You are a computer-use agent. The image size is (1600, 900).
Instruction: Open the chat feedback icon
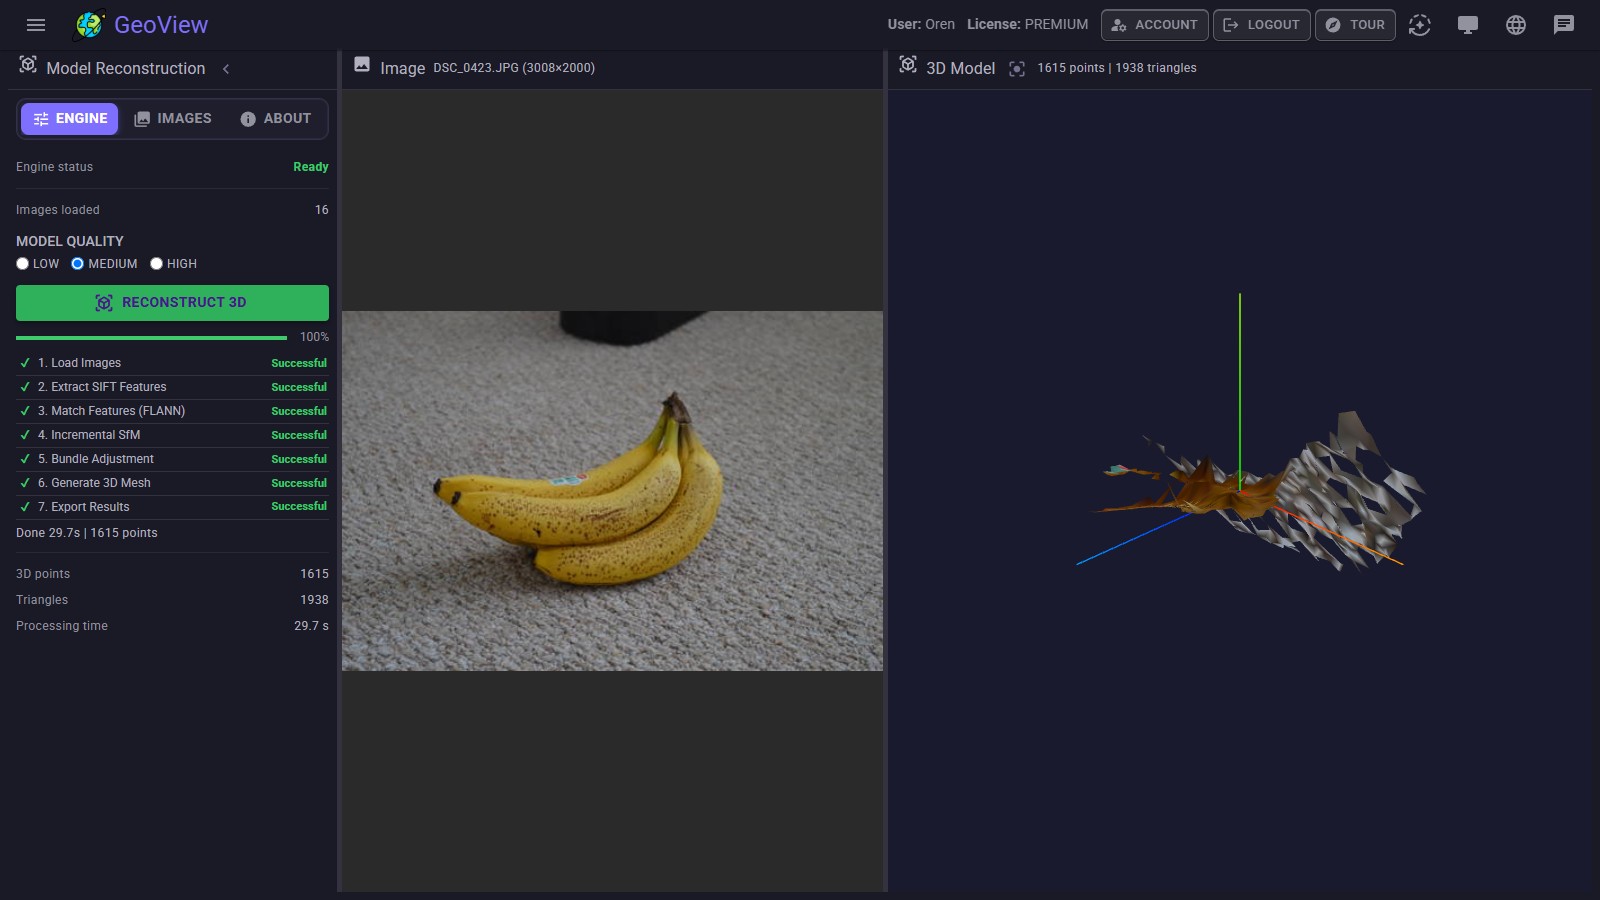click(x=1564, y=25)
